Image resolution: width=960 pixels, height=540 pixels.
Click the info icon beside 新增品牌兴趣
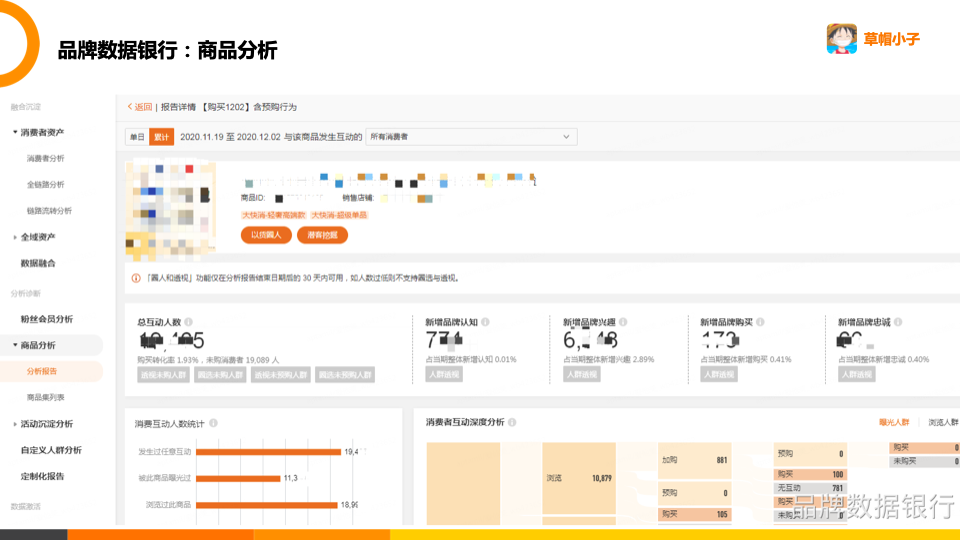click(x=623, y=322)
